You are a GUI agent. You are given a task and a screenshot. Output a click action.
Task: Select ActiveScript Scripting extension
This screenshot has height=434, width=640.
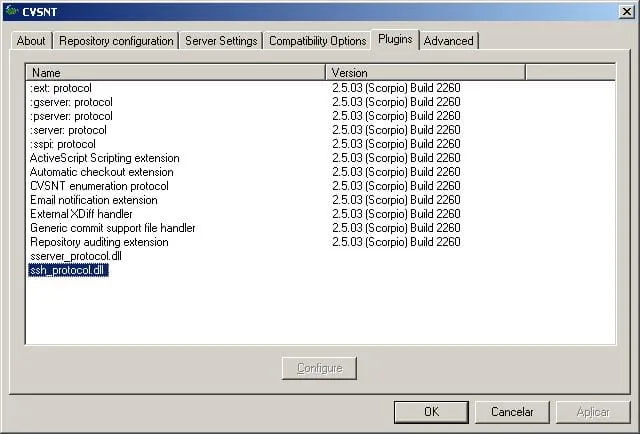tap(104, 158)
